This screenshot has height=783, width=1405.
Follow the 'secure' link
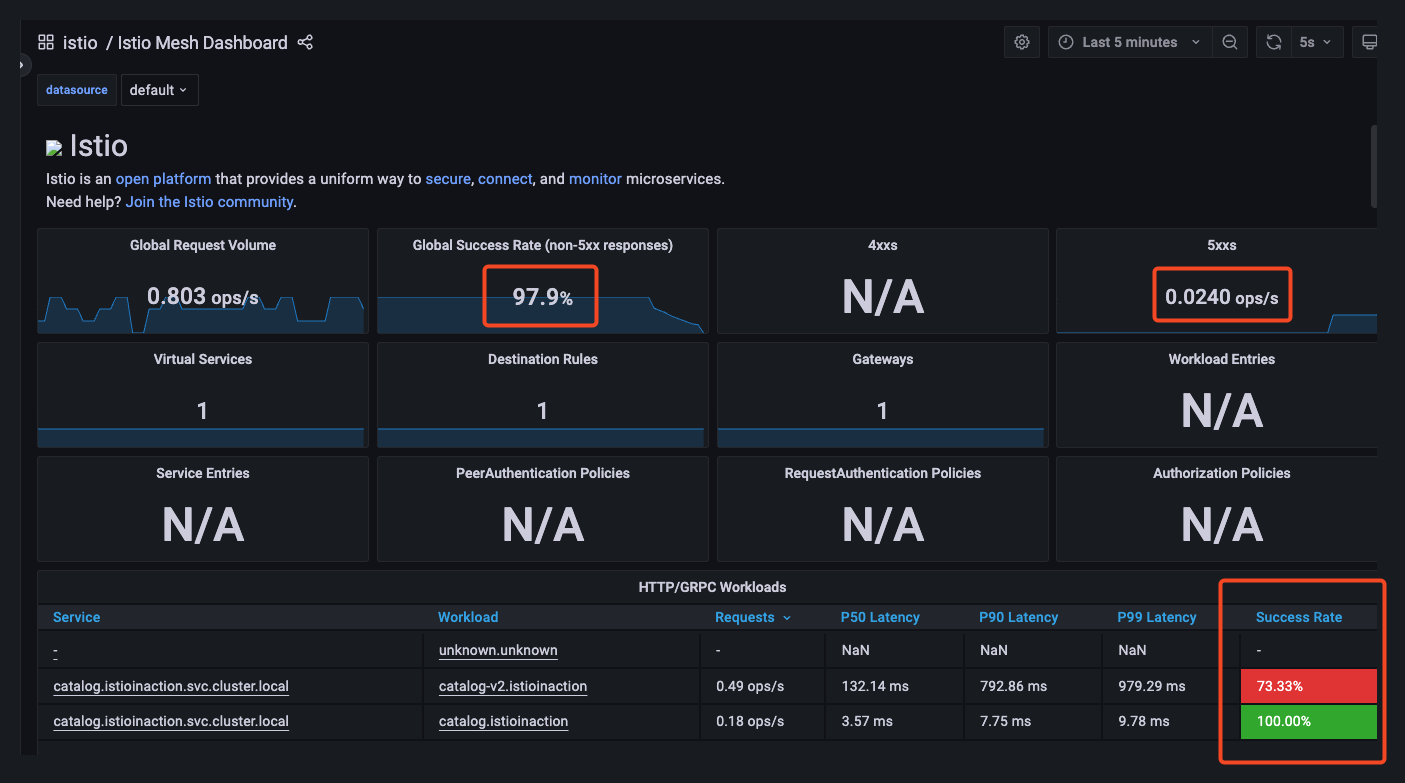448,179
